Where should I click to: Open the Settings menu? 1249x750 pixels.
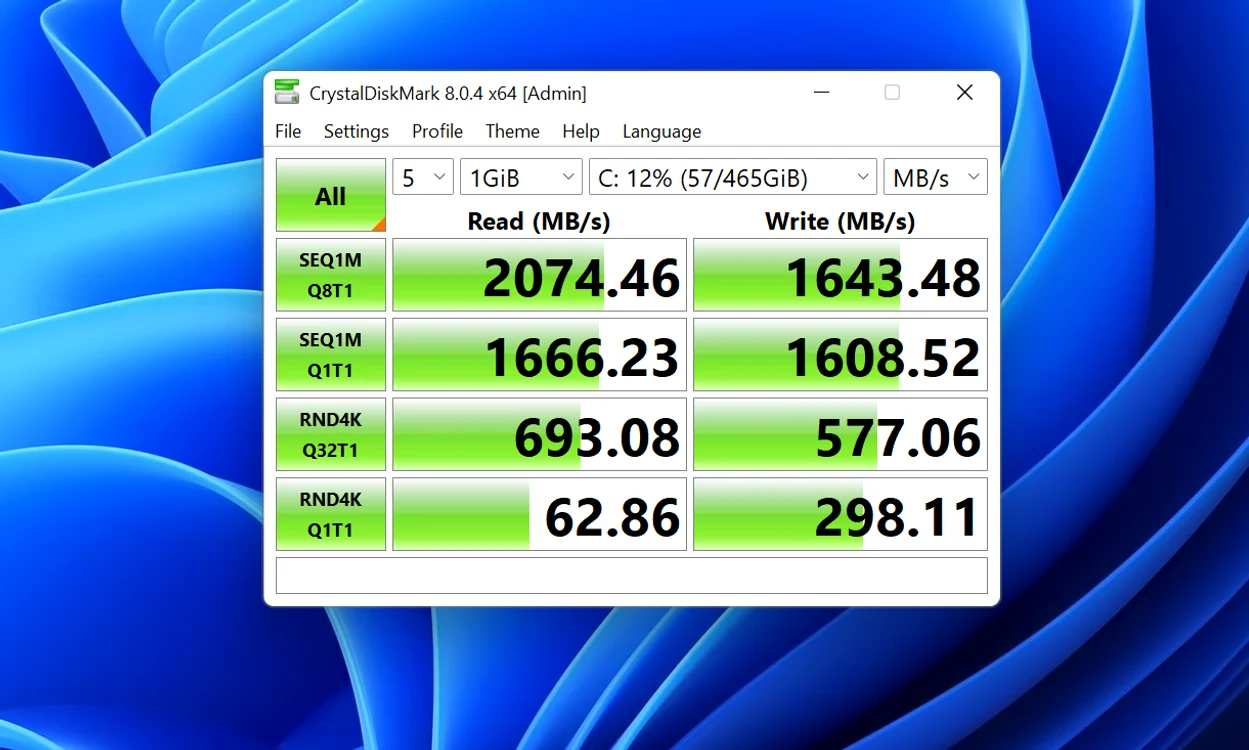pos(356,131)
